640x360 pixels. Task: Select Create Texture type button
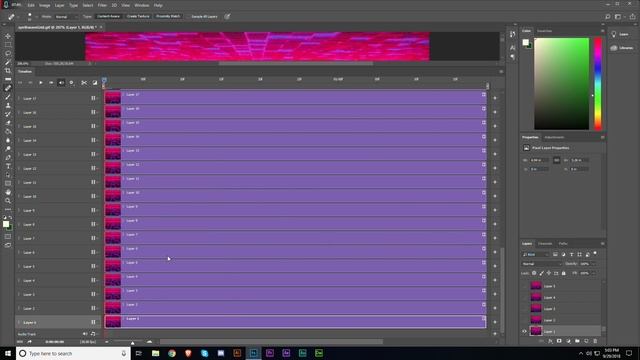(x=138, y=16)
